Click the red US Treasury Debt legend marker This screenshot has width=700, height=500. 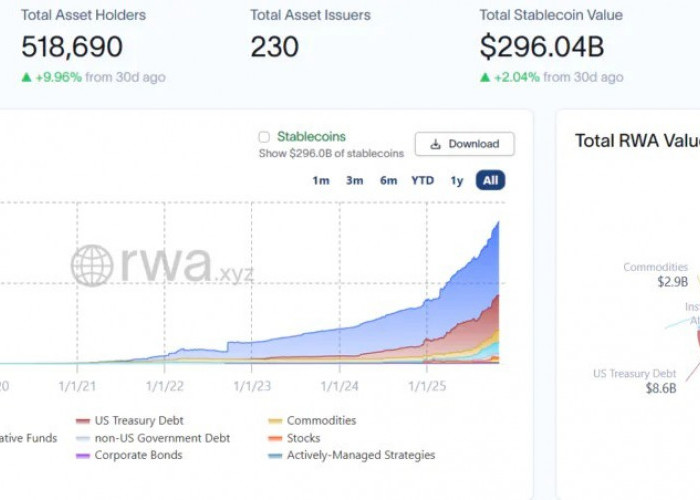83,421
